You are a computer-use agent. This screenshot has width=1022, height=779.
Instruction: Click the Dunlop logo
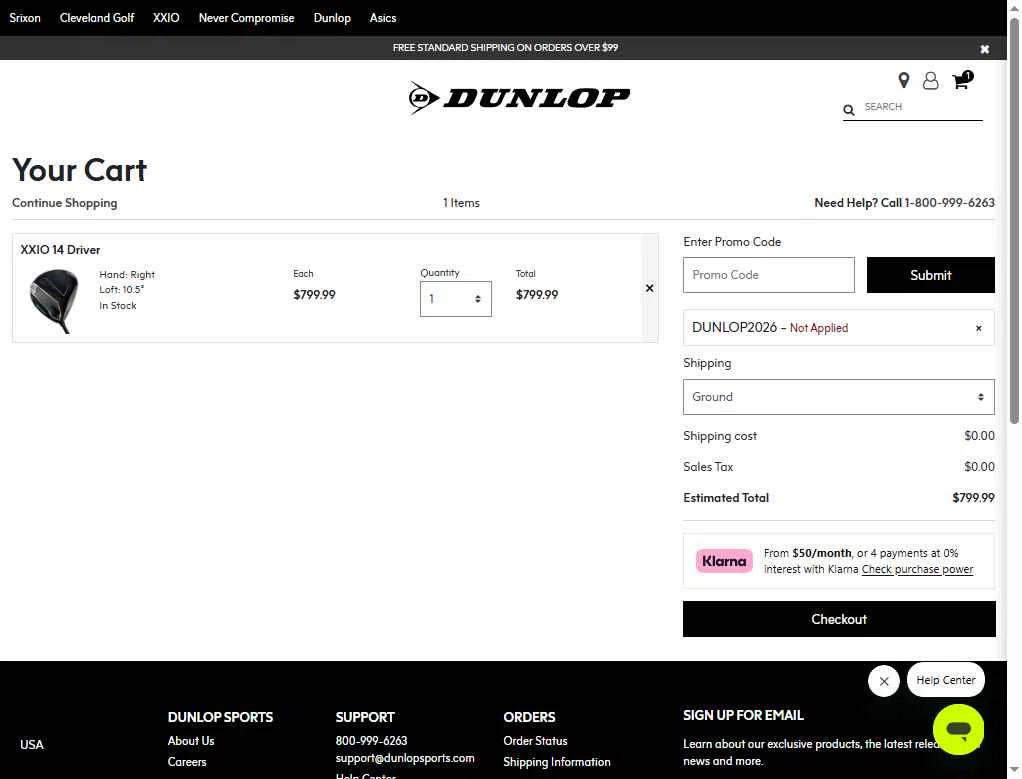[x=519, y=98]
